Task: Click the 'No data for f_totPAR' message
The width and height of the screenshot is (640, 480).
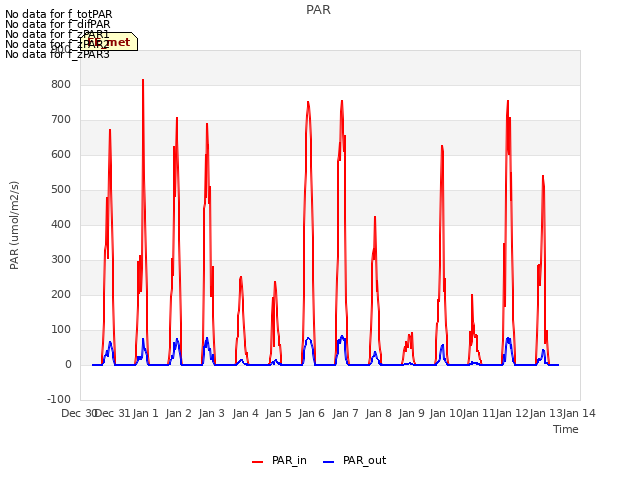Action: coord(58,14)
